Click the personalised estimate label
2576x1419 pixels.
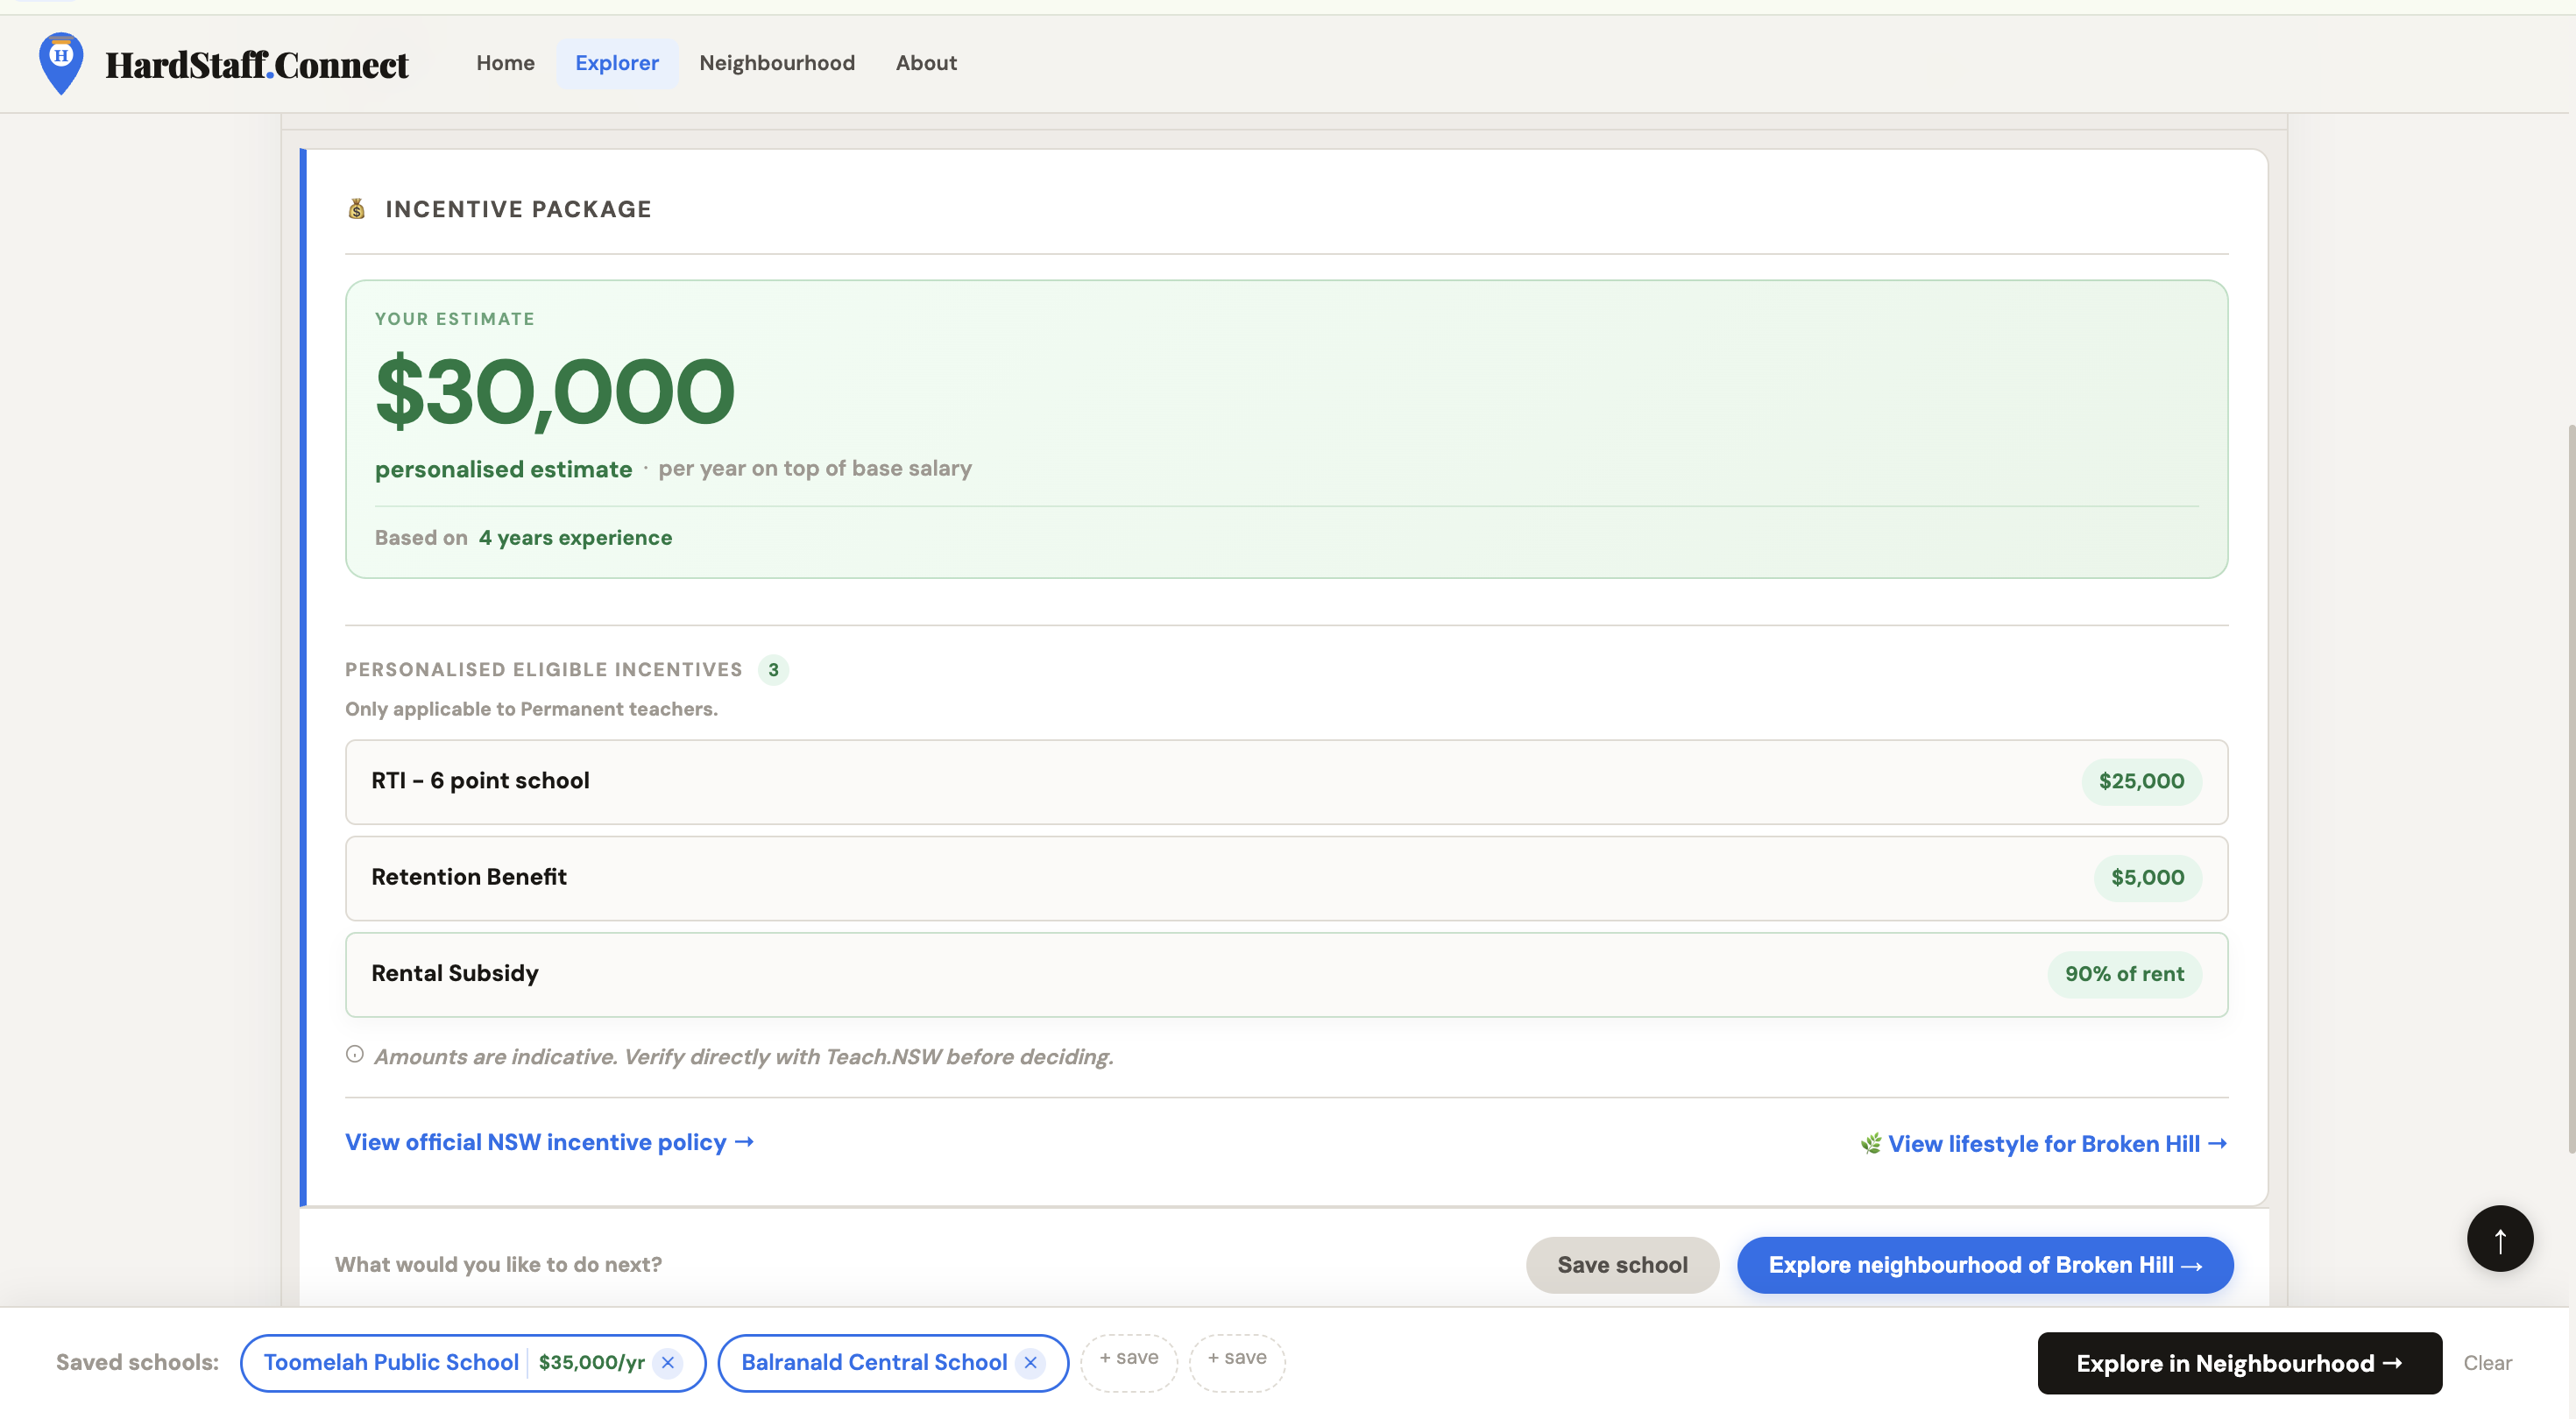point(503,469)
